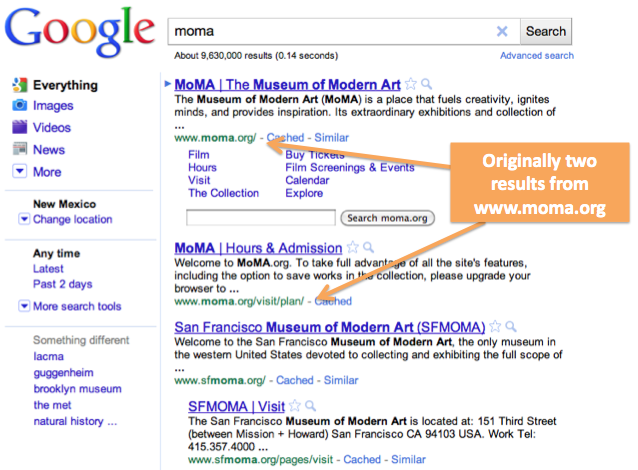
Task: Select Everything in the sidebar
Action: click(x=66, y=85)
